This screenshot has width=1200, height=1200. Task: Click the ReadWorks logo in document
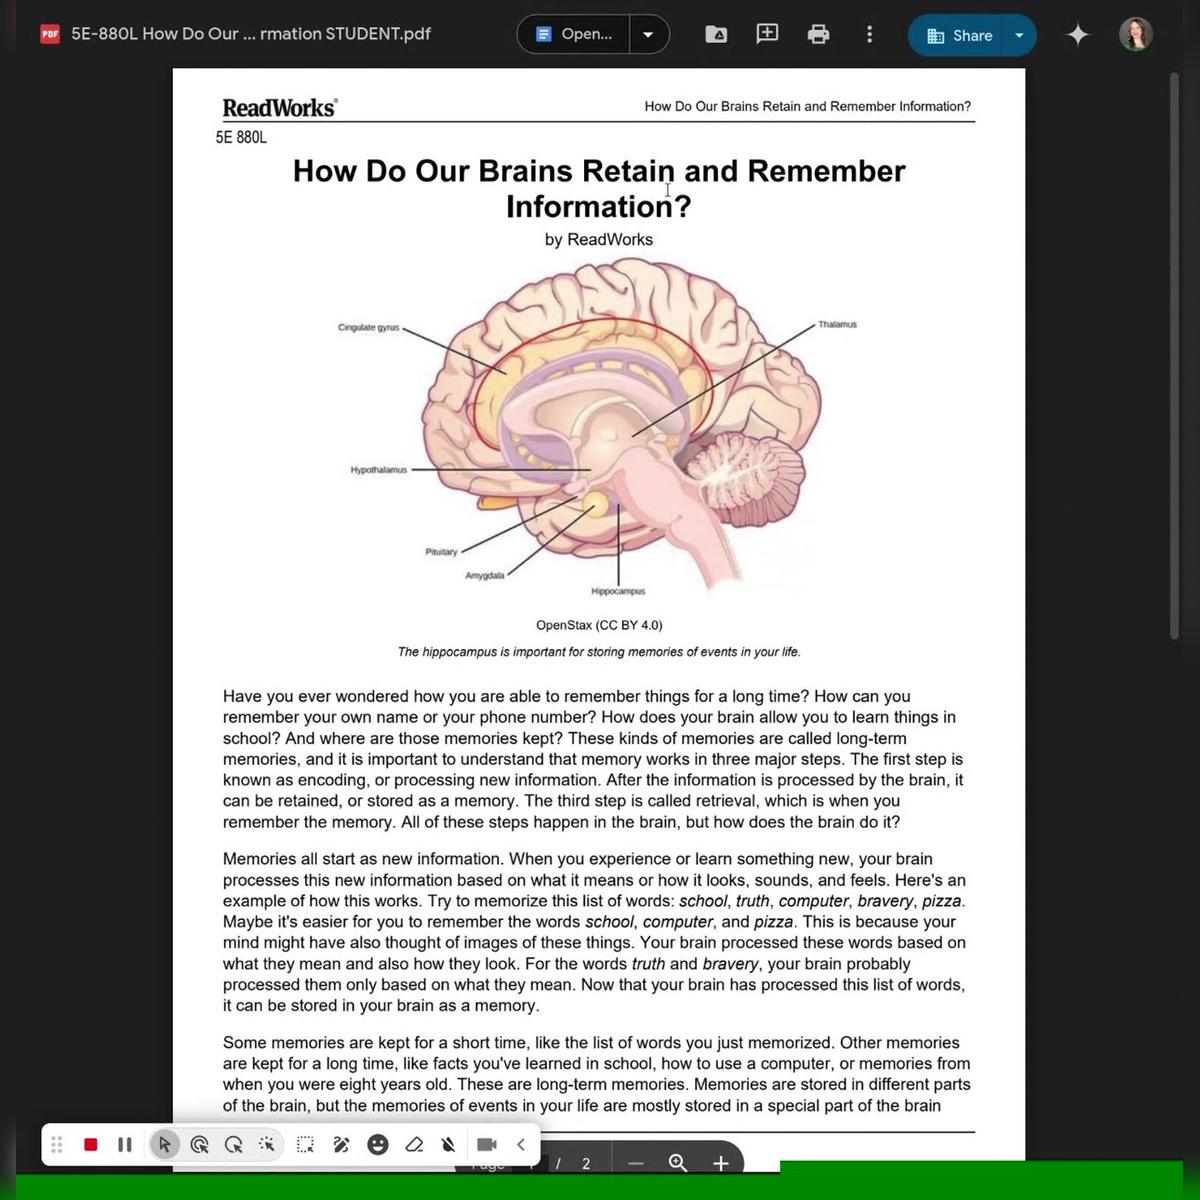coord(280,107)
